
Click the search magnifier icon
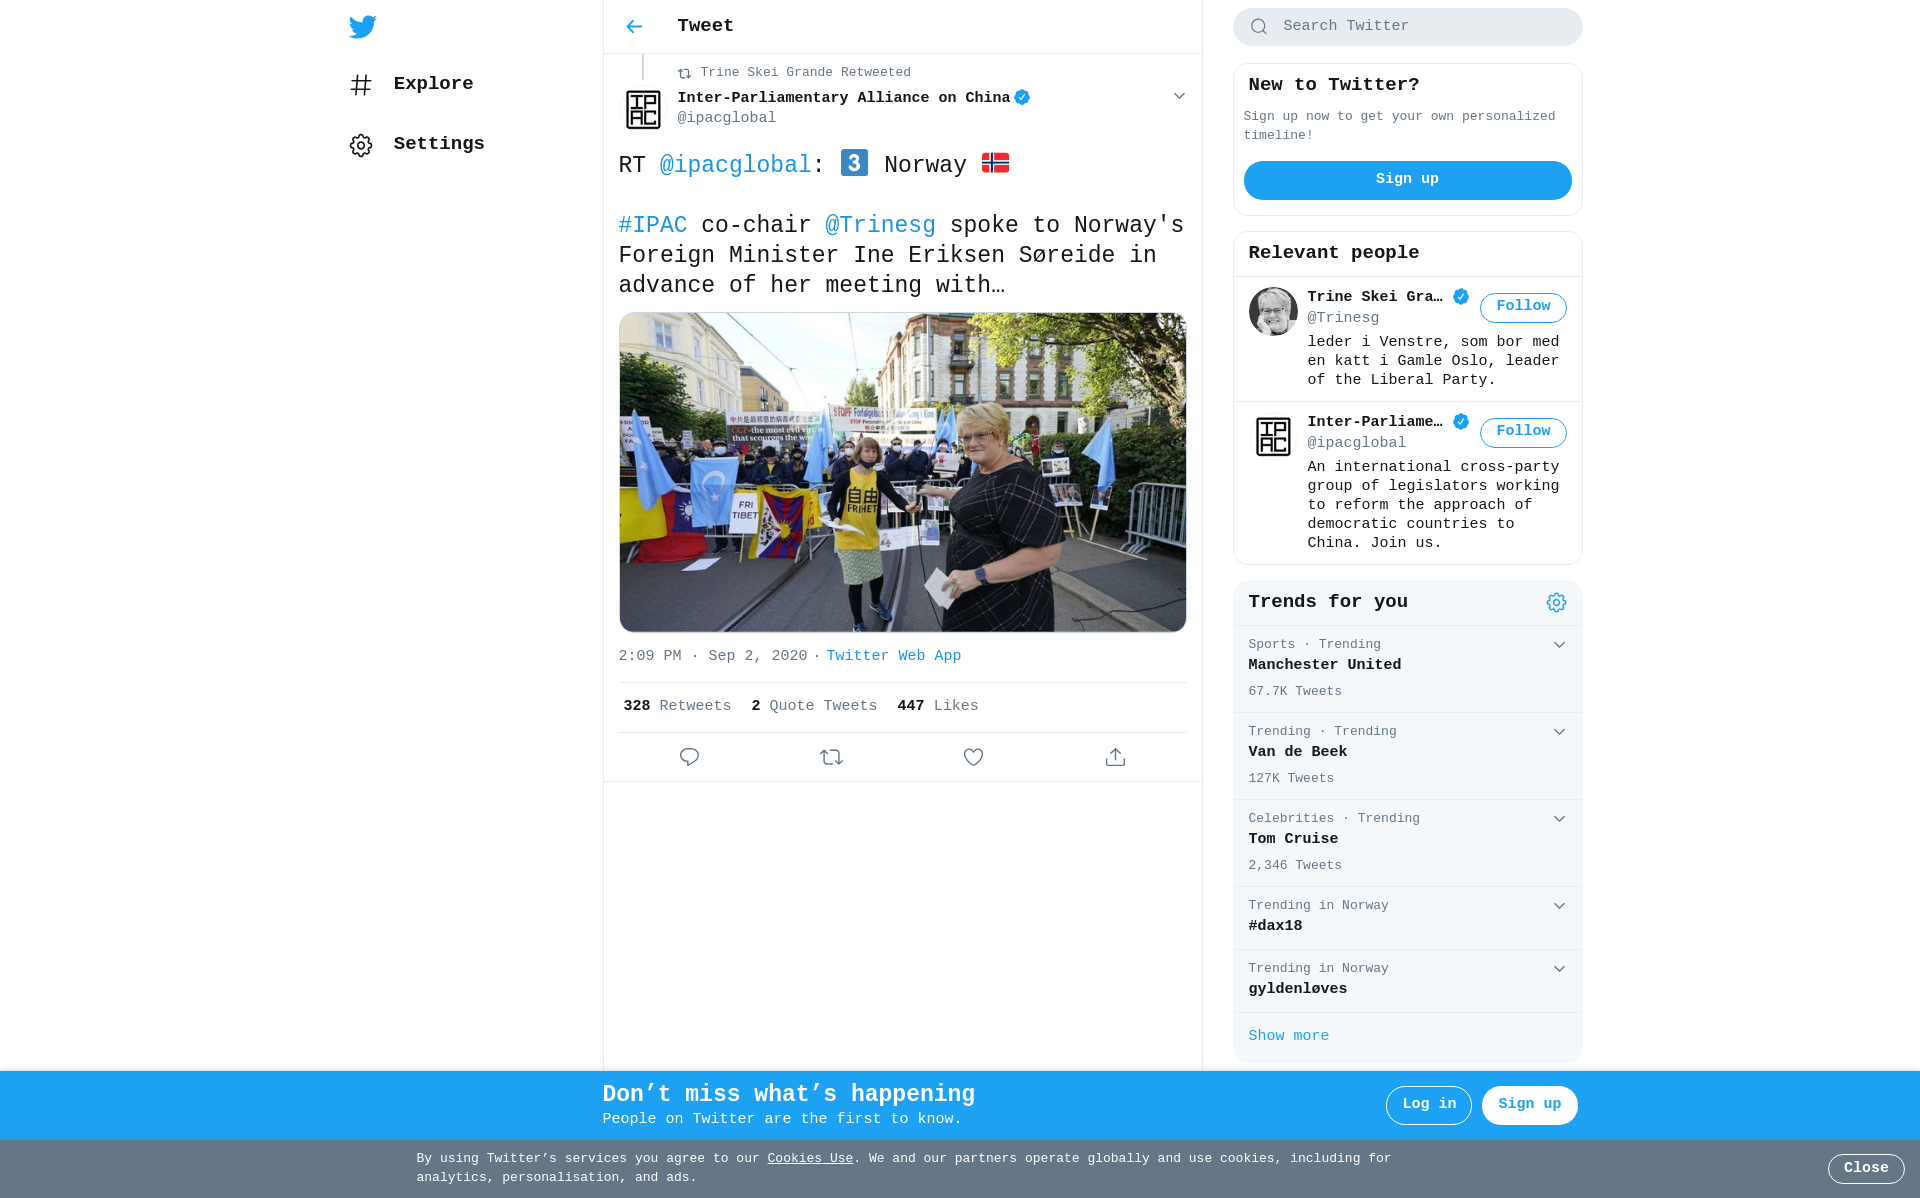coord(1259,27)
